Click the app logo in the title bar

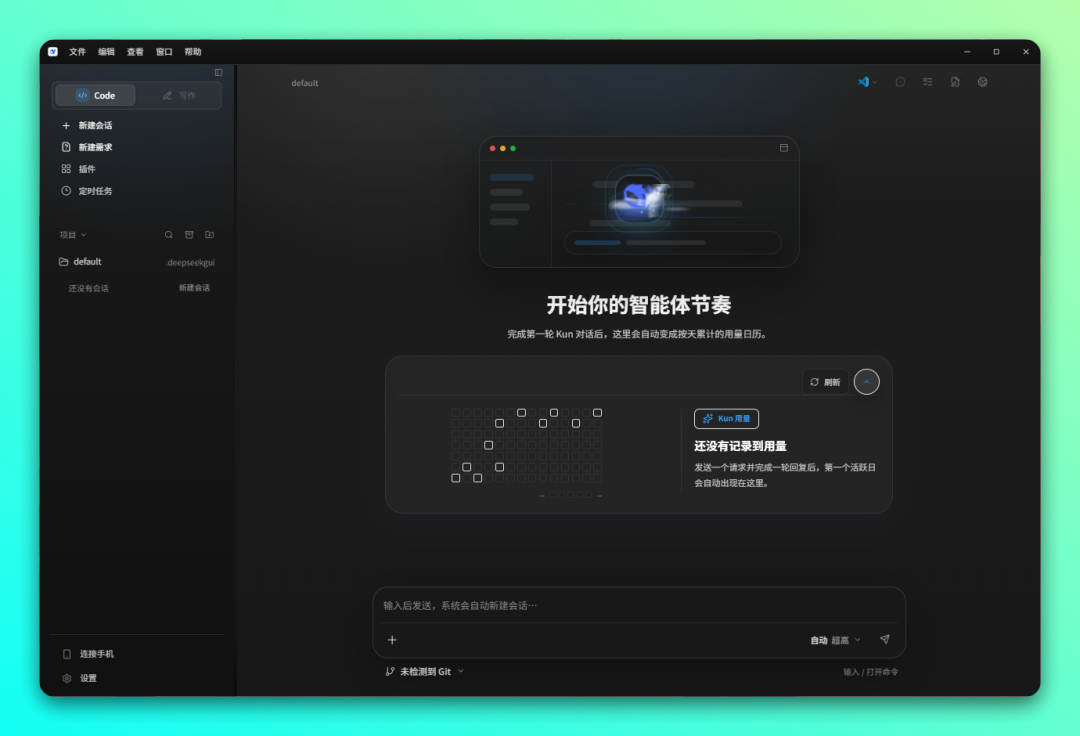(53, 52)
